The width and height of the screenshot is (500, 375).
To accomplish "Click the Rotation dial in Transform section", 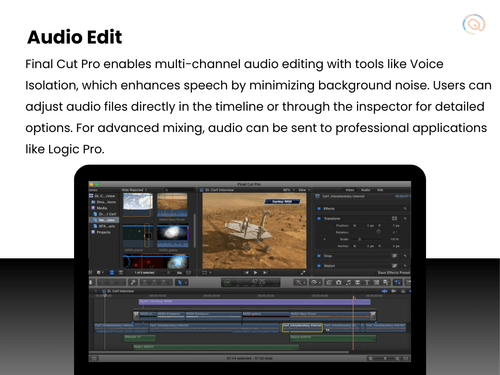I will click(x=378, y=232).
